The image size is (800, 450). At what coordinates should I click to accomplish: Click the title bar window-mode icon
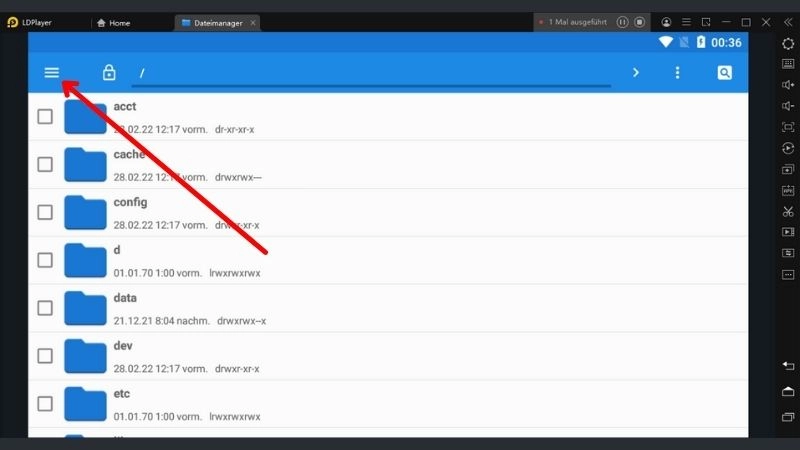coord(706,22)
